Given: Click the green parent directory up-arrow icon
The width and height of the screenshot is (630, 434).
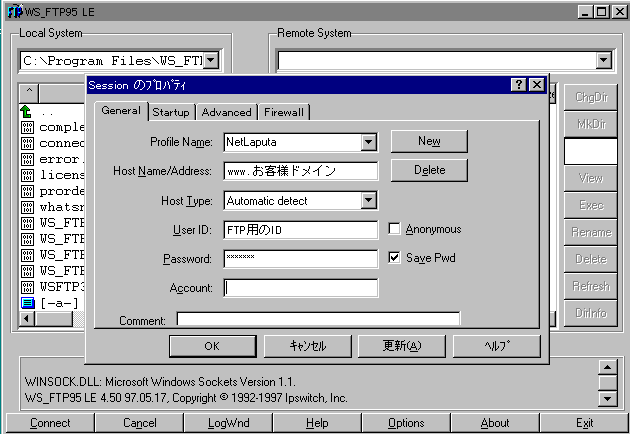Looking at the screenshot, I should 26,111.
